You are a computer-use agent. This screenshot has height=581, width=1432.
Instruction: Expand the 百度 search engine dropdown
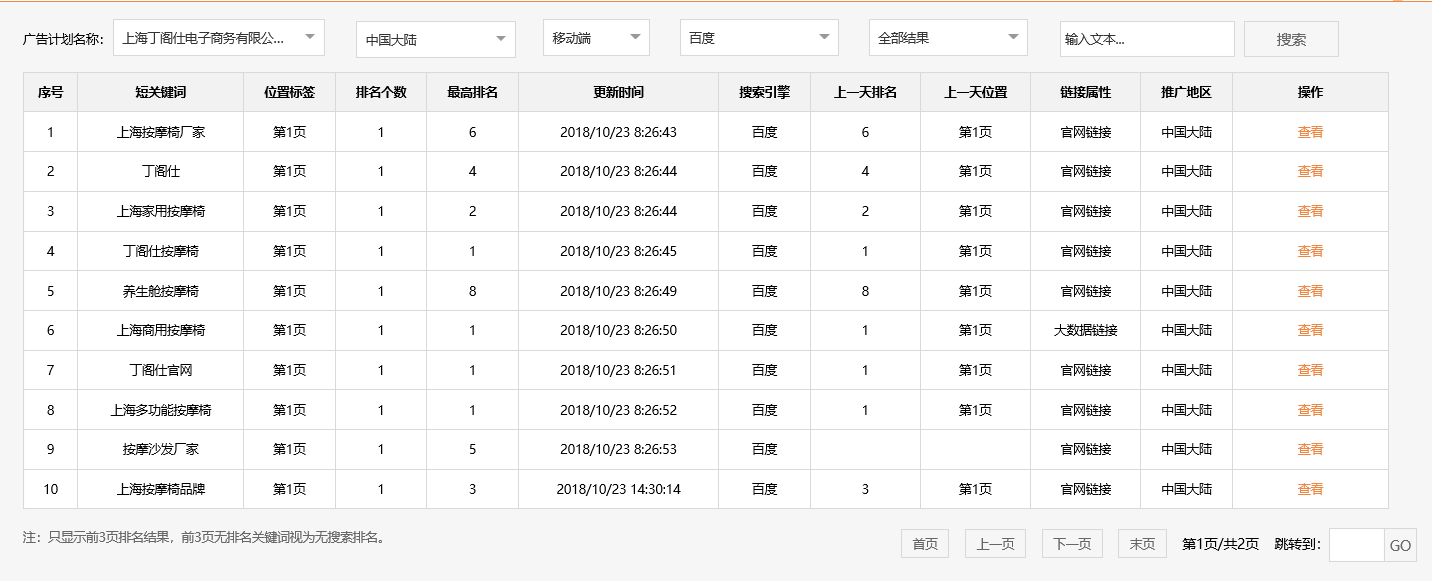pyautogui.click(x=758, y=37)
